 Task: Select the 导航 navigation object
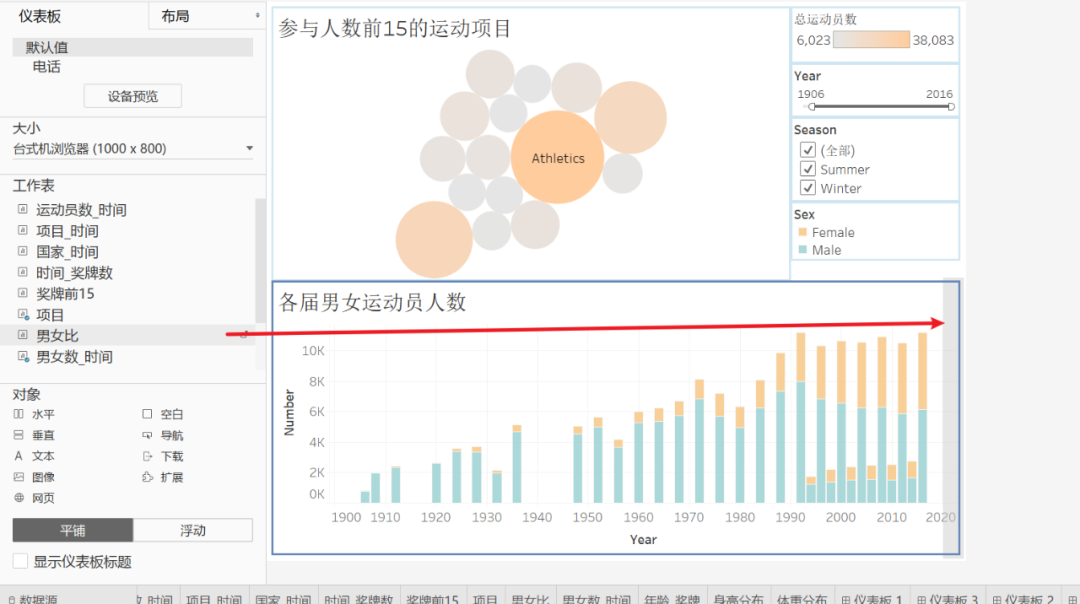(163, 435)
